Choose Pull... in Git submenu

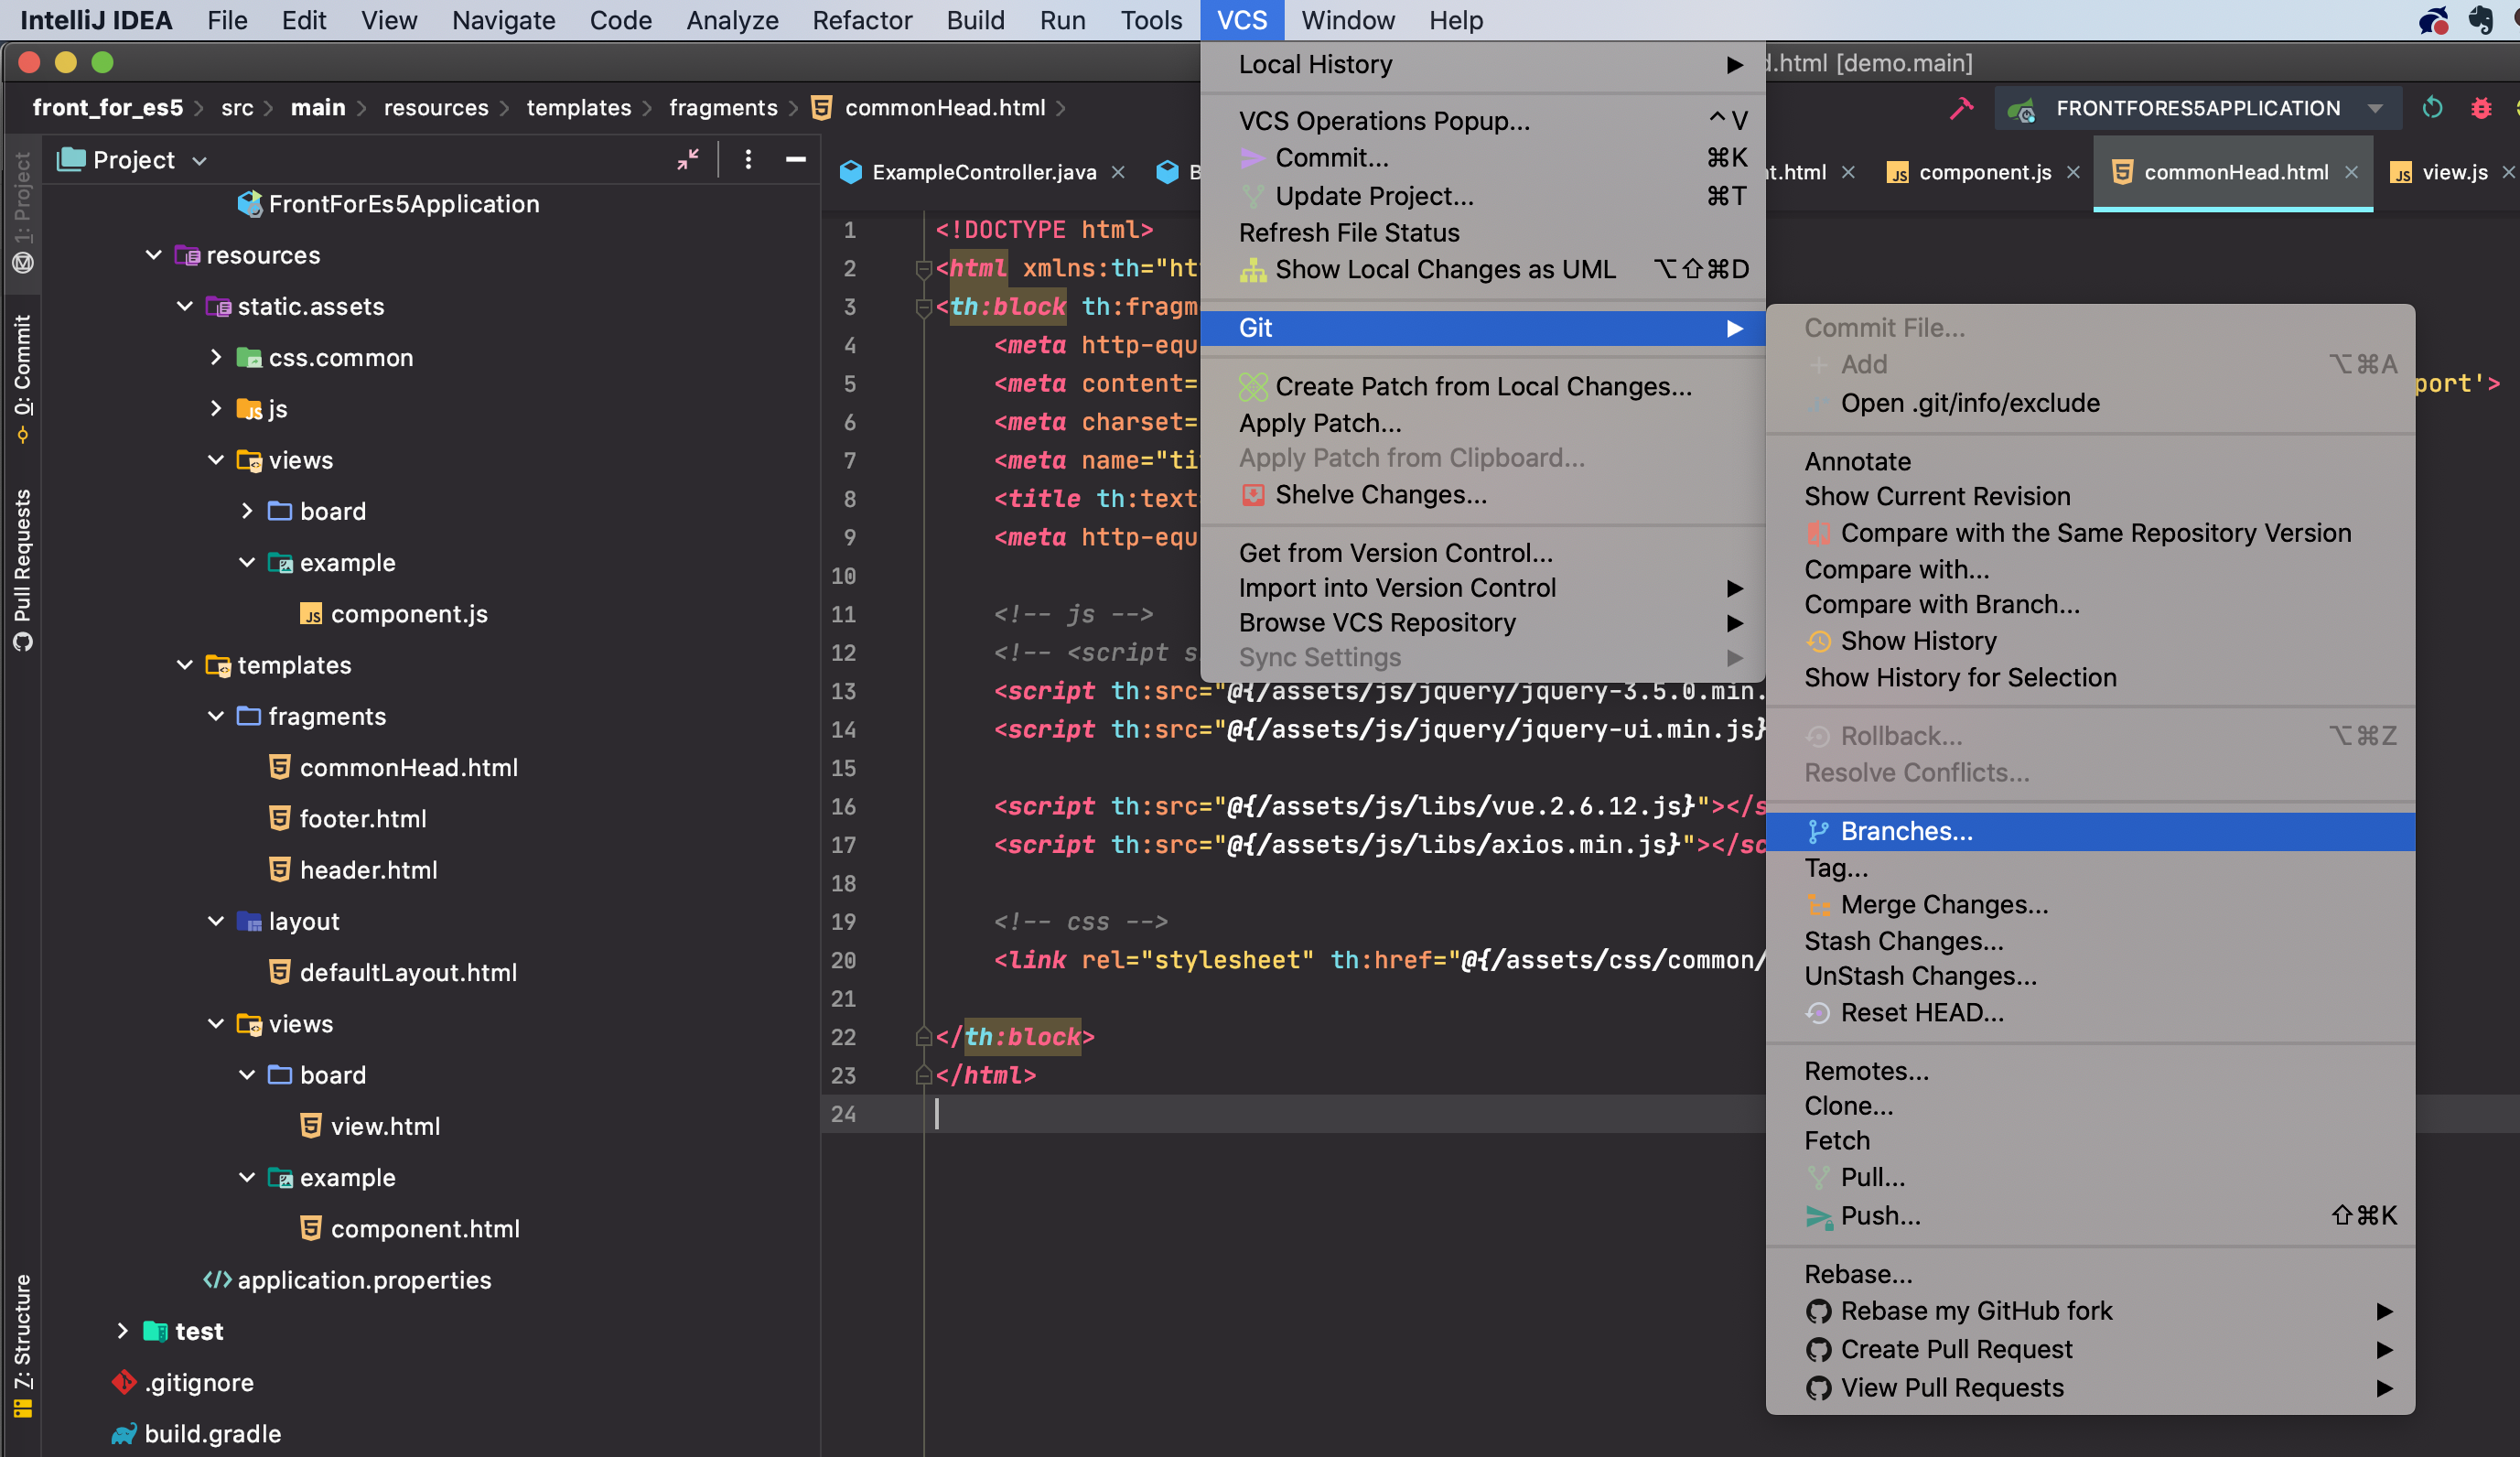(2090, 1177)
